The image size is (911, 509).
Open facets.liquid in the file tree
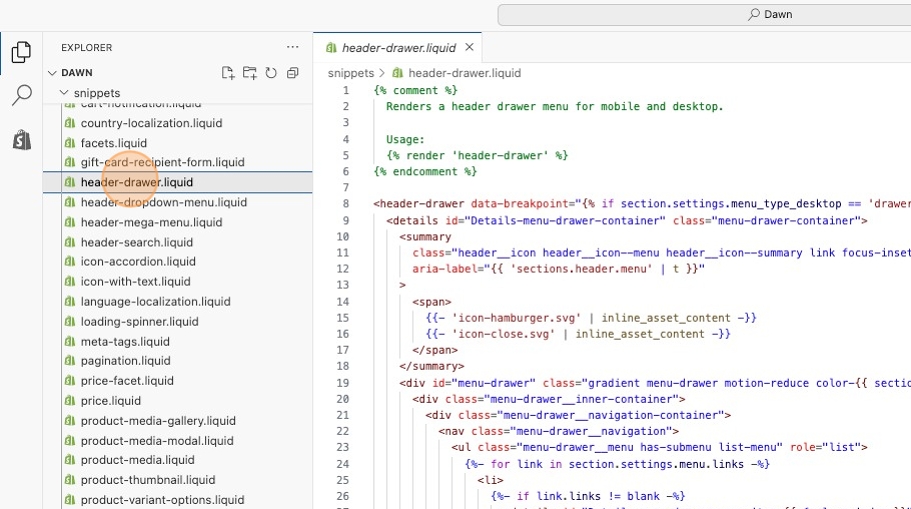coord(113,143)
